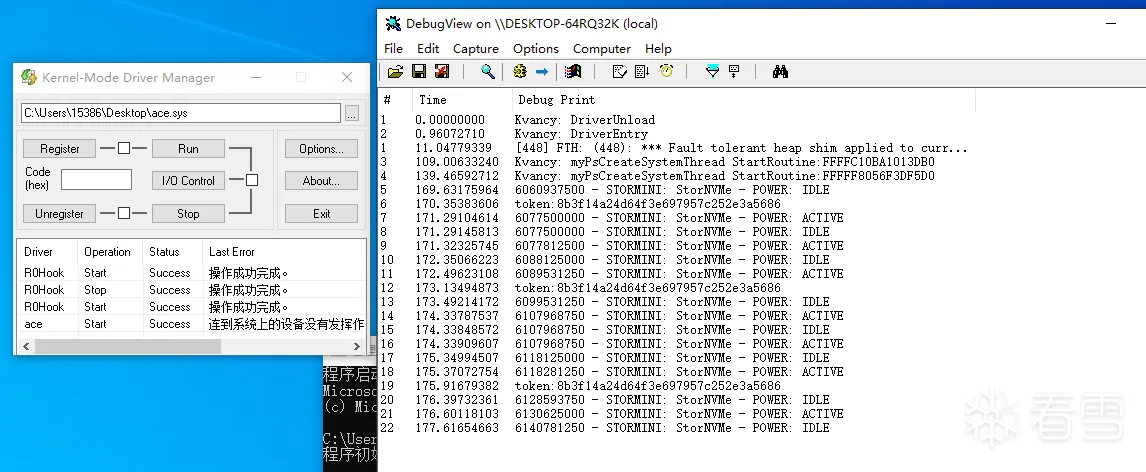Viewport: 1146px width, 472px height.
Task: Open Find with binoculars icon
Action: coord(780,72)
